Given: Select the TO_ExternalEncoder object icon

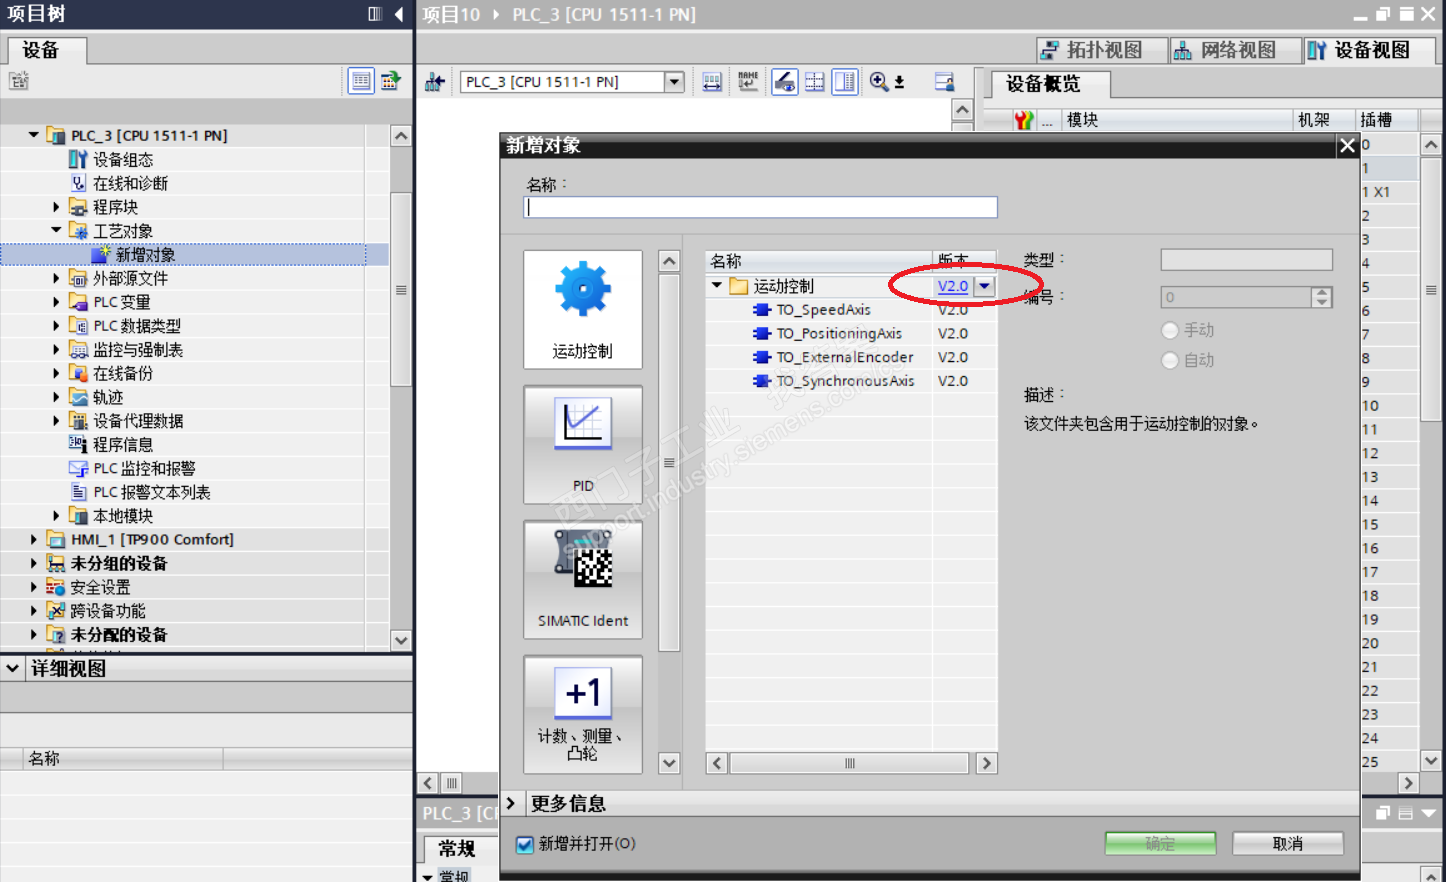Looking at the screenshot, I should coord(762,357).
